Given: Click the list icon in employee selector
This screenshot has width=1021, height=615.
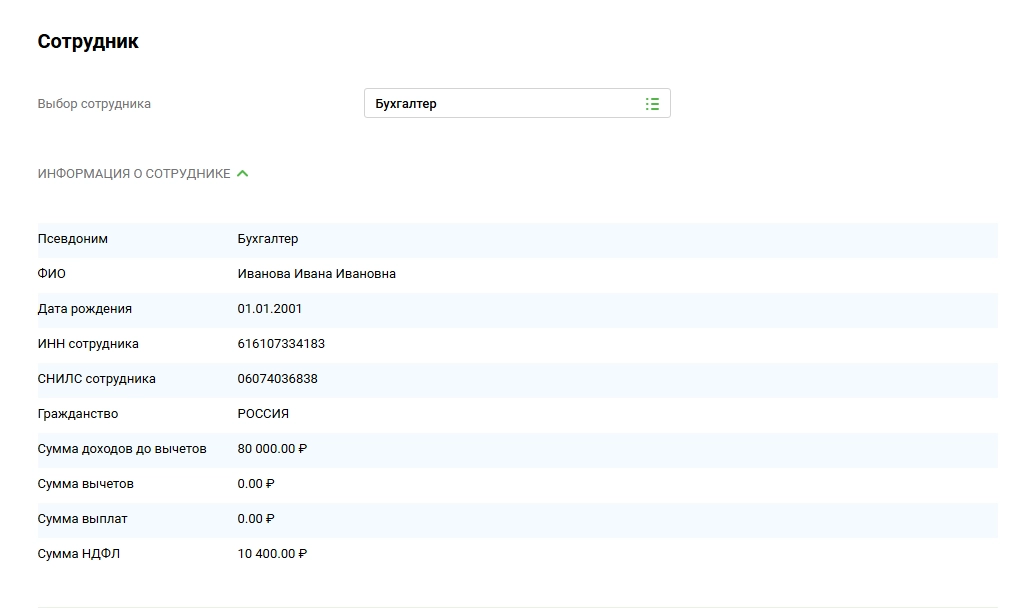Looking at the screenshot, I should point(652,104).
